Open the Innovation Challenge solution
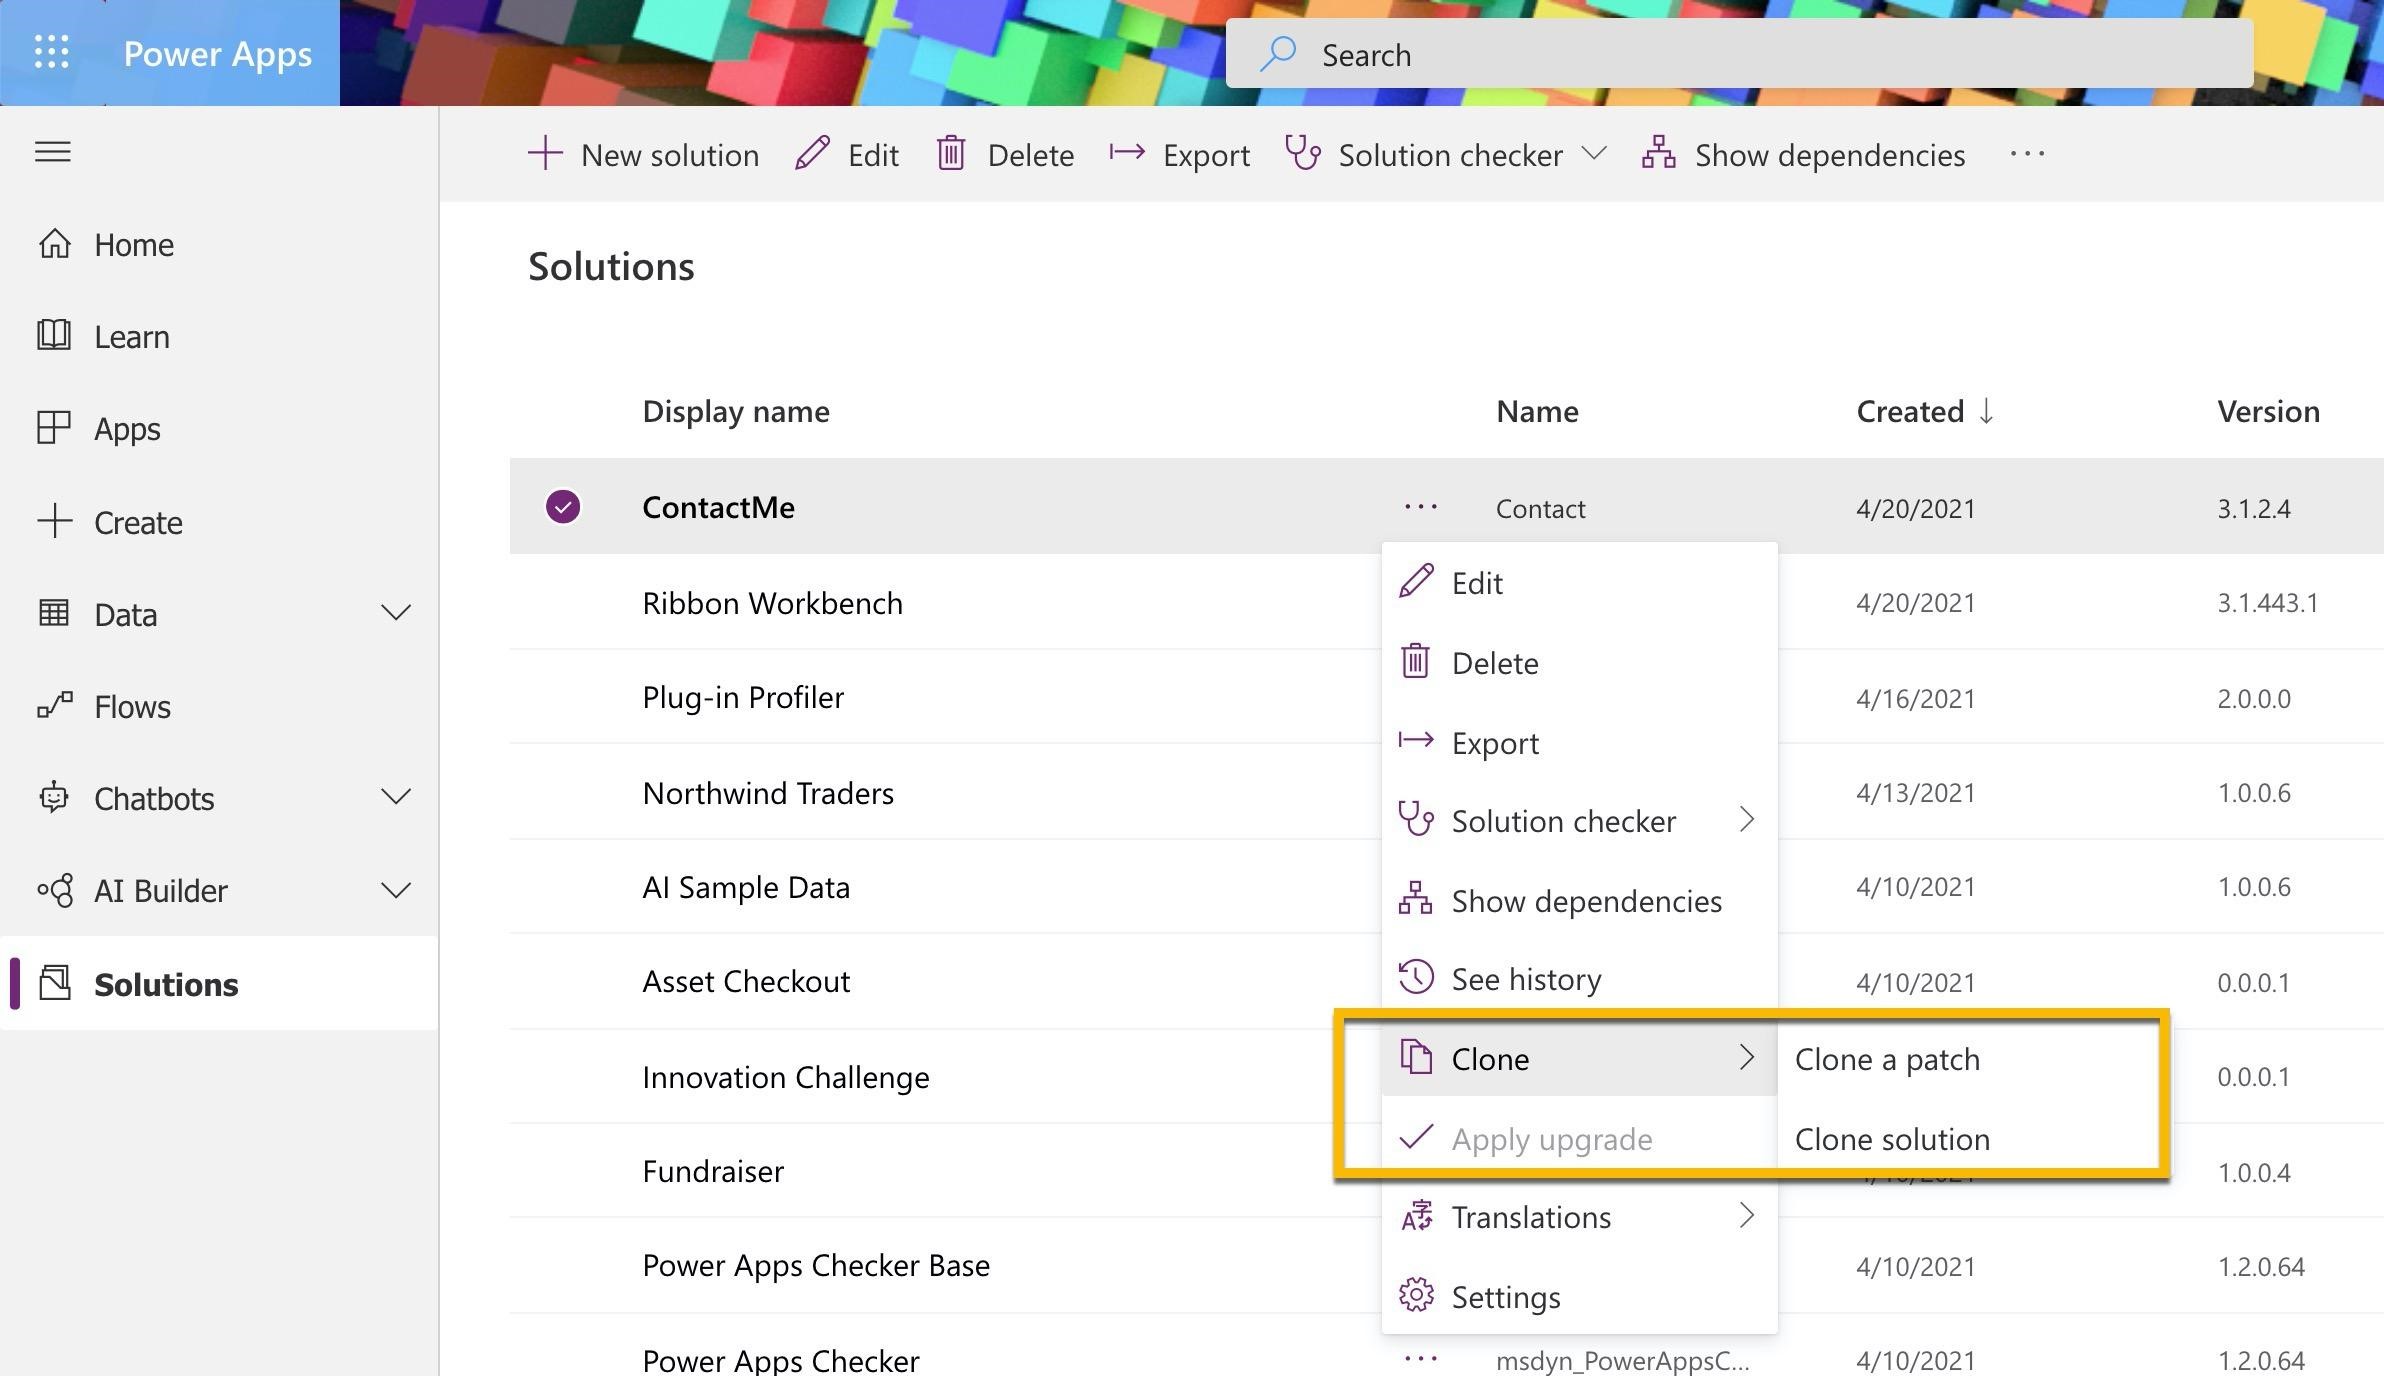This screenshot has width=2384, height=1376. [x=786, y=1077]
